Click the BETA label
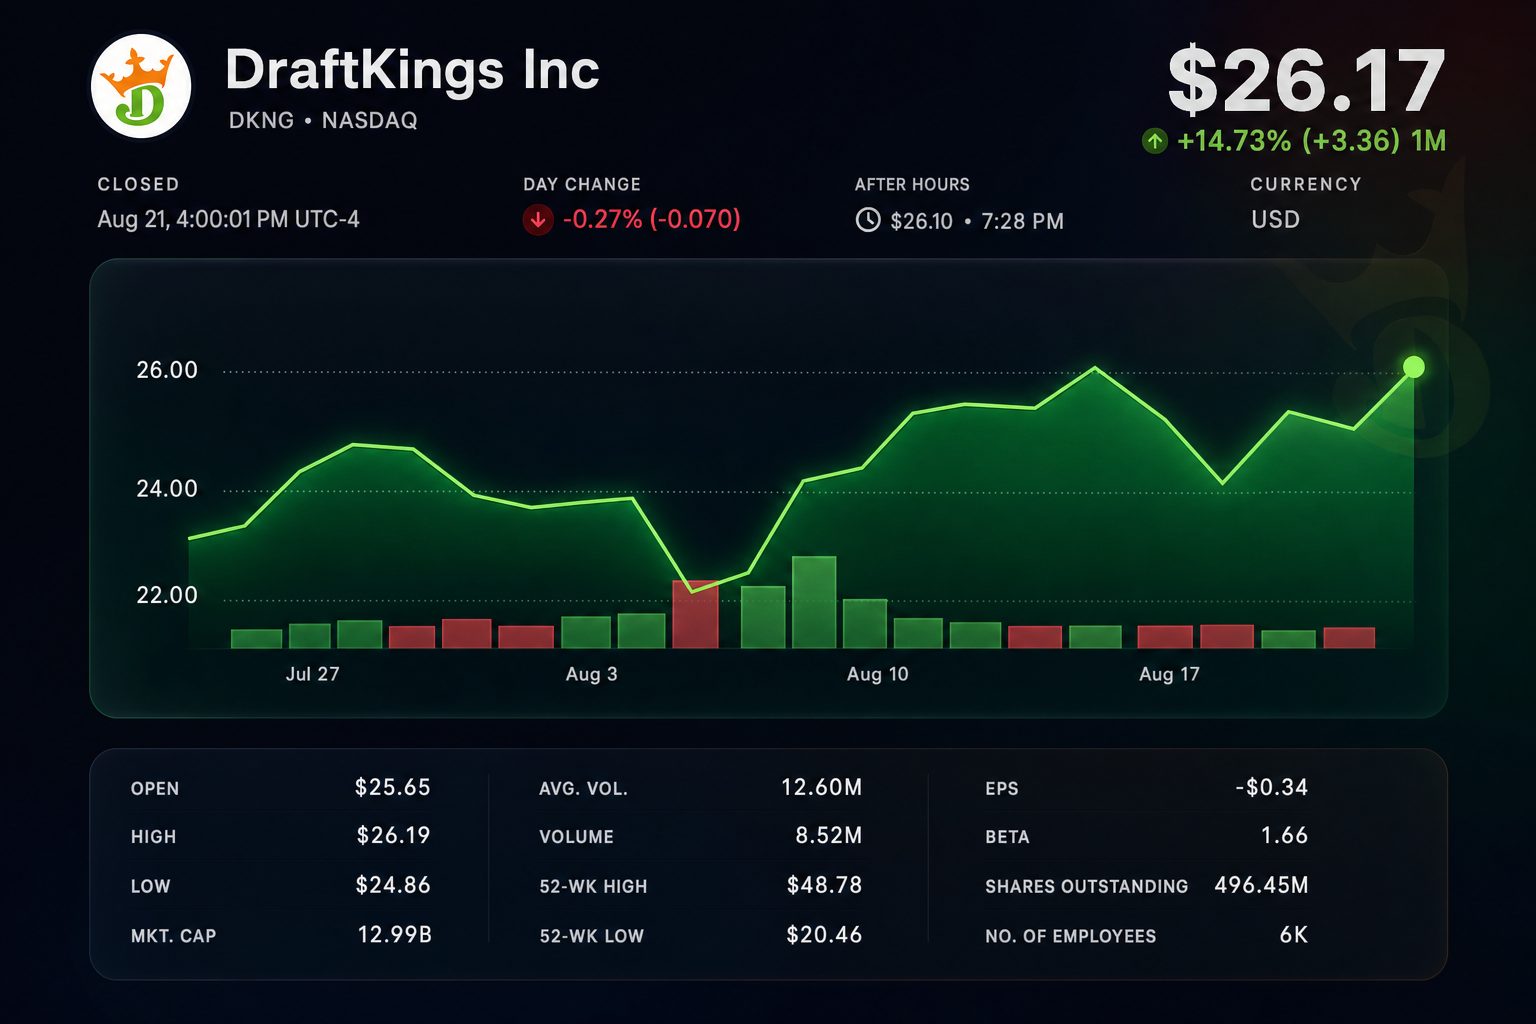Screen dimensions: 1536x1024 tap(1007, 837)
